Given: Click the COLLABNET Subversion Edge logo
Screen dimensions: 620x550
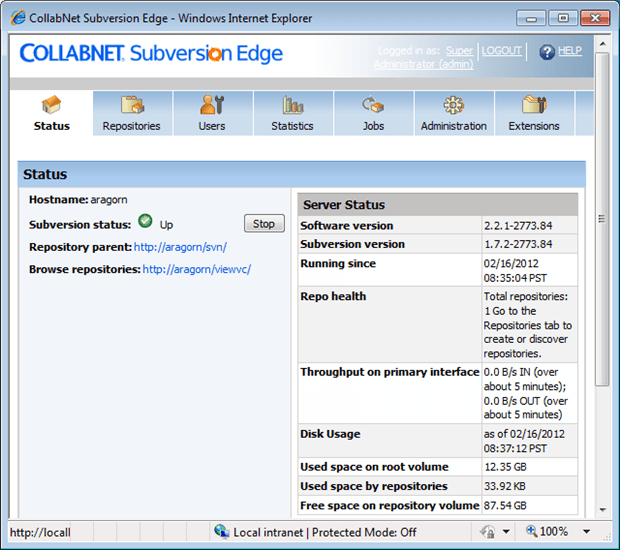Looking at the screenshot, I should click(151, 53).
